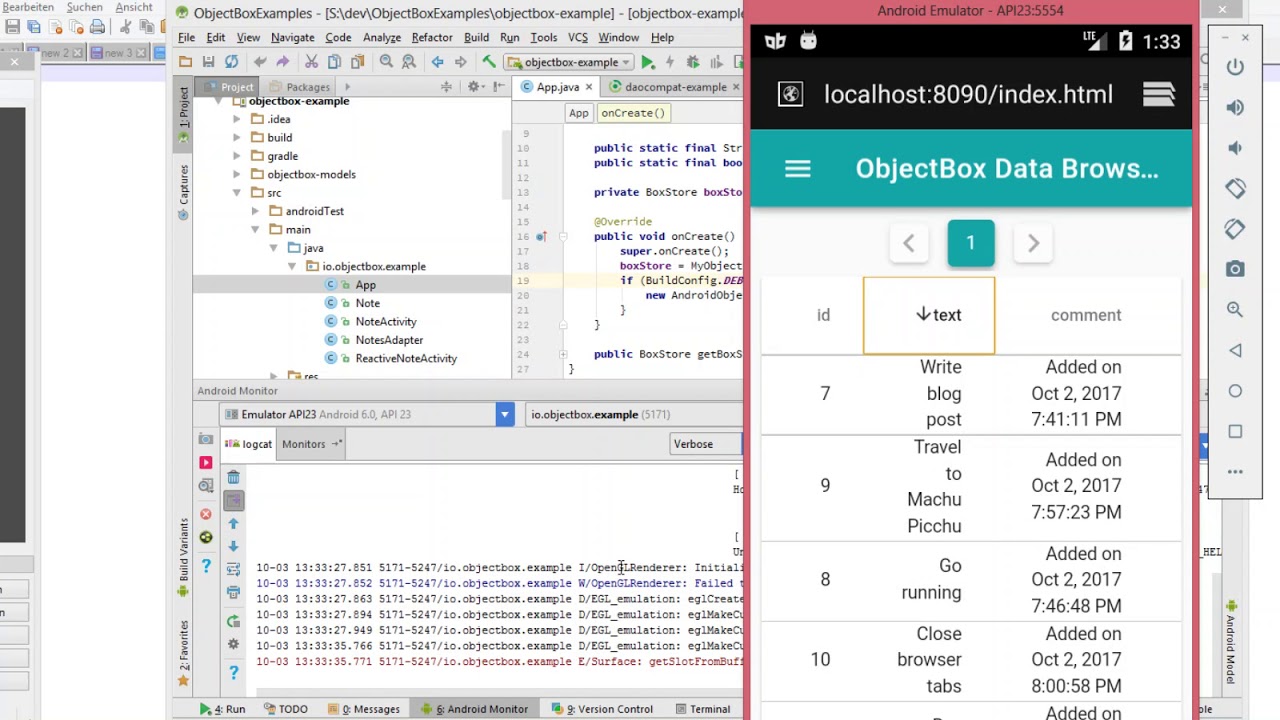Click page 1 button in data browser
1280x720 pixels.
pos(970,243)
